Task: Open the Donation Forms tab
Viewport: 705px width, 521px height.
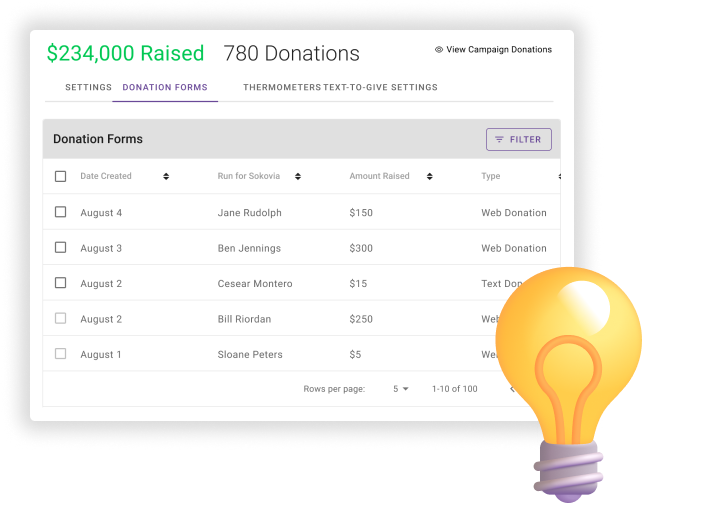Action: click(165, 87)
